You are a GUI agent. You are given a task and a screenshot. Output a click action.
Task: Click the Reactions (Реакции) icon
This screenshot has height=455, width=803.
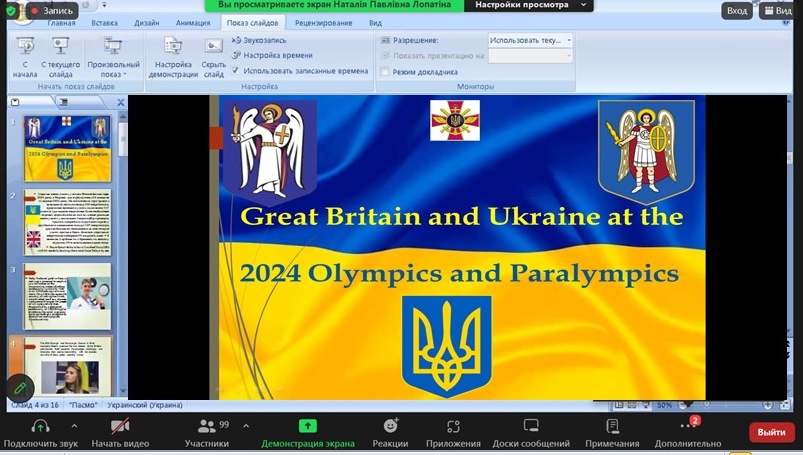tap(390, 427)
